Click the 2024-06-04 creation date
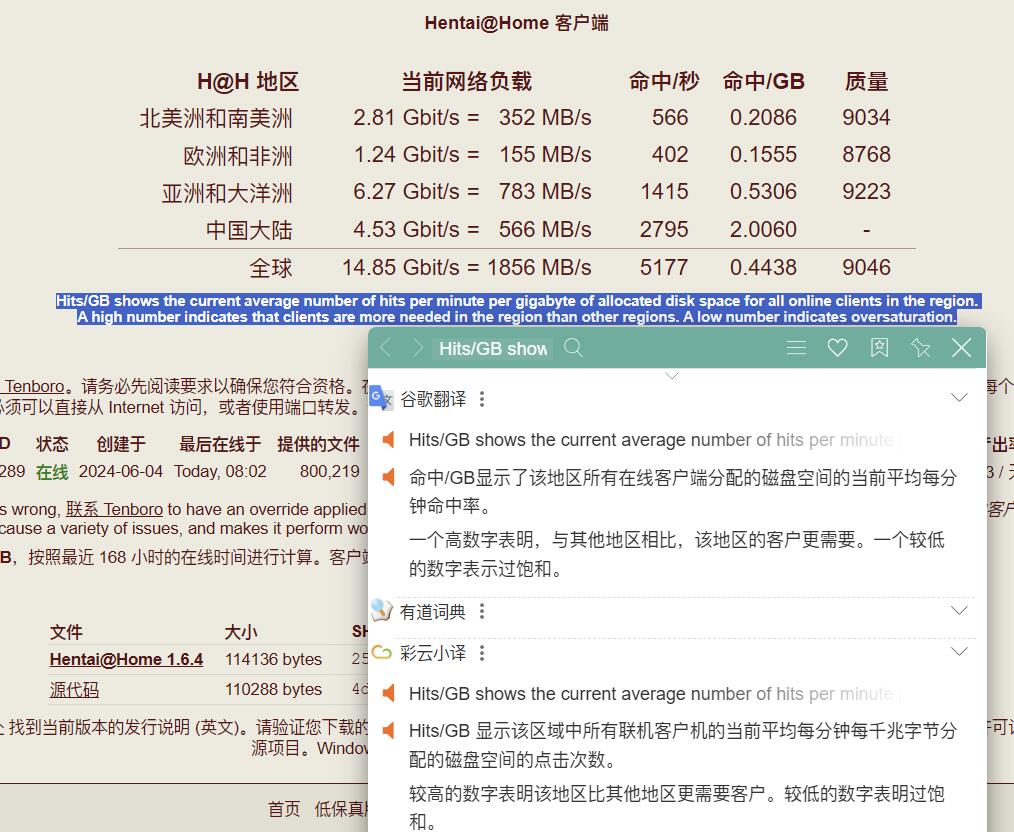This screenshot has width=1014, height=832. pyautogui.click(x=121, y=471)
